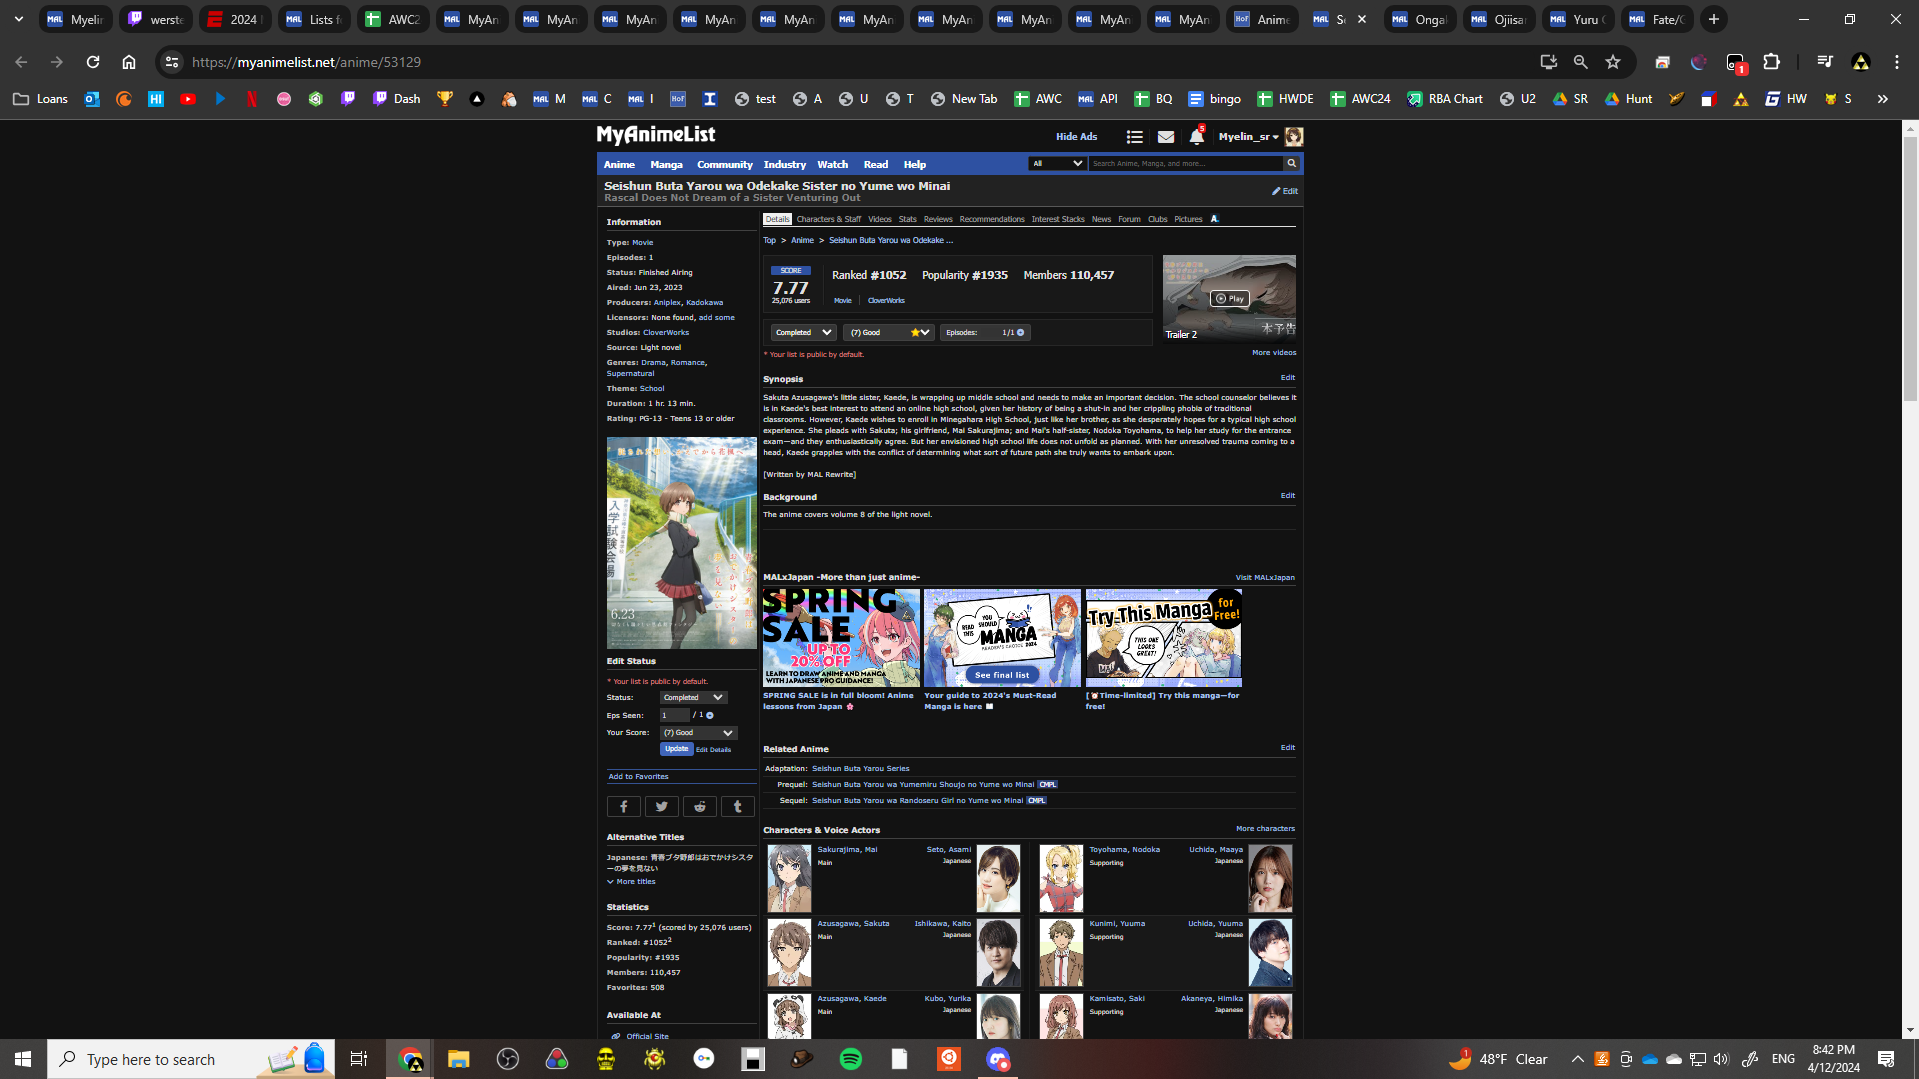Click the Hide Ads link
The height and width of the screenshot is (1079, 1919).
[x=1076, y=137]
